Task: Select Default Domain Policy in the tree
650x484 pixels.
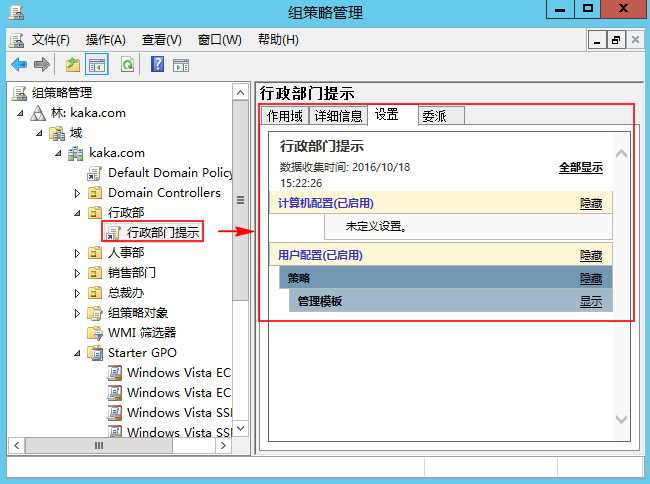Action: 170,173
